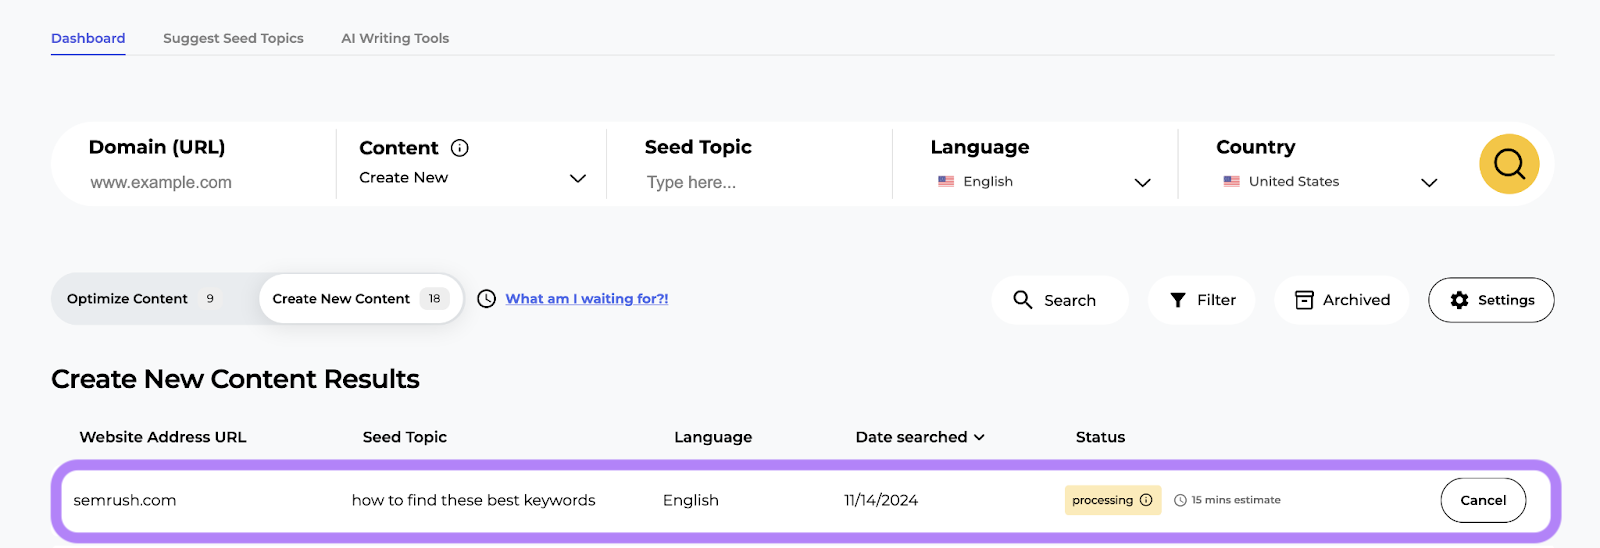This screenshot has width=1600, height=548.
Task: Click the Archived box icon
Action: [1304, 300]
